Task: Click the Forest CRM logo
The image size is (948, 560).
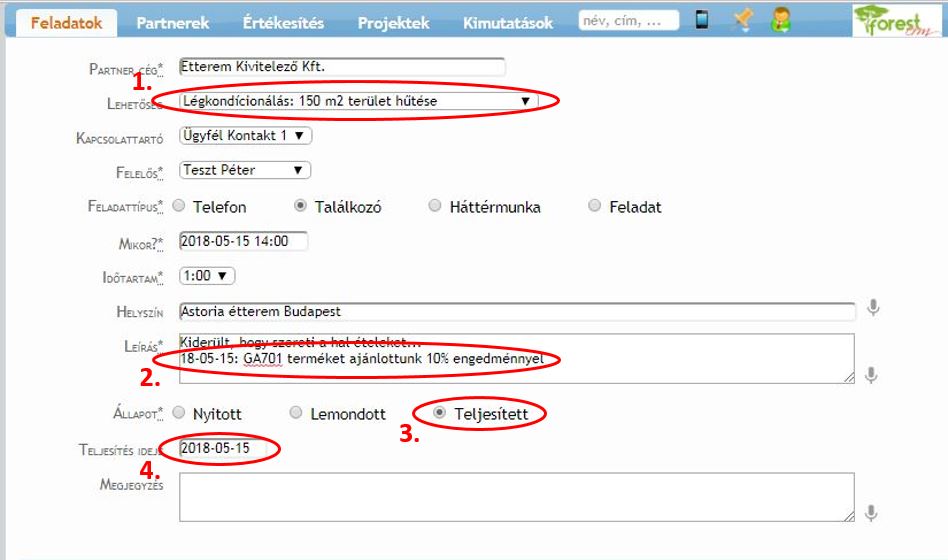Action: coord(891,20)
